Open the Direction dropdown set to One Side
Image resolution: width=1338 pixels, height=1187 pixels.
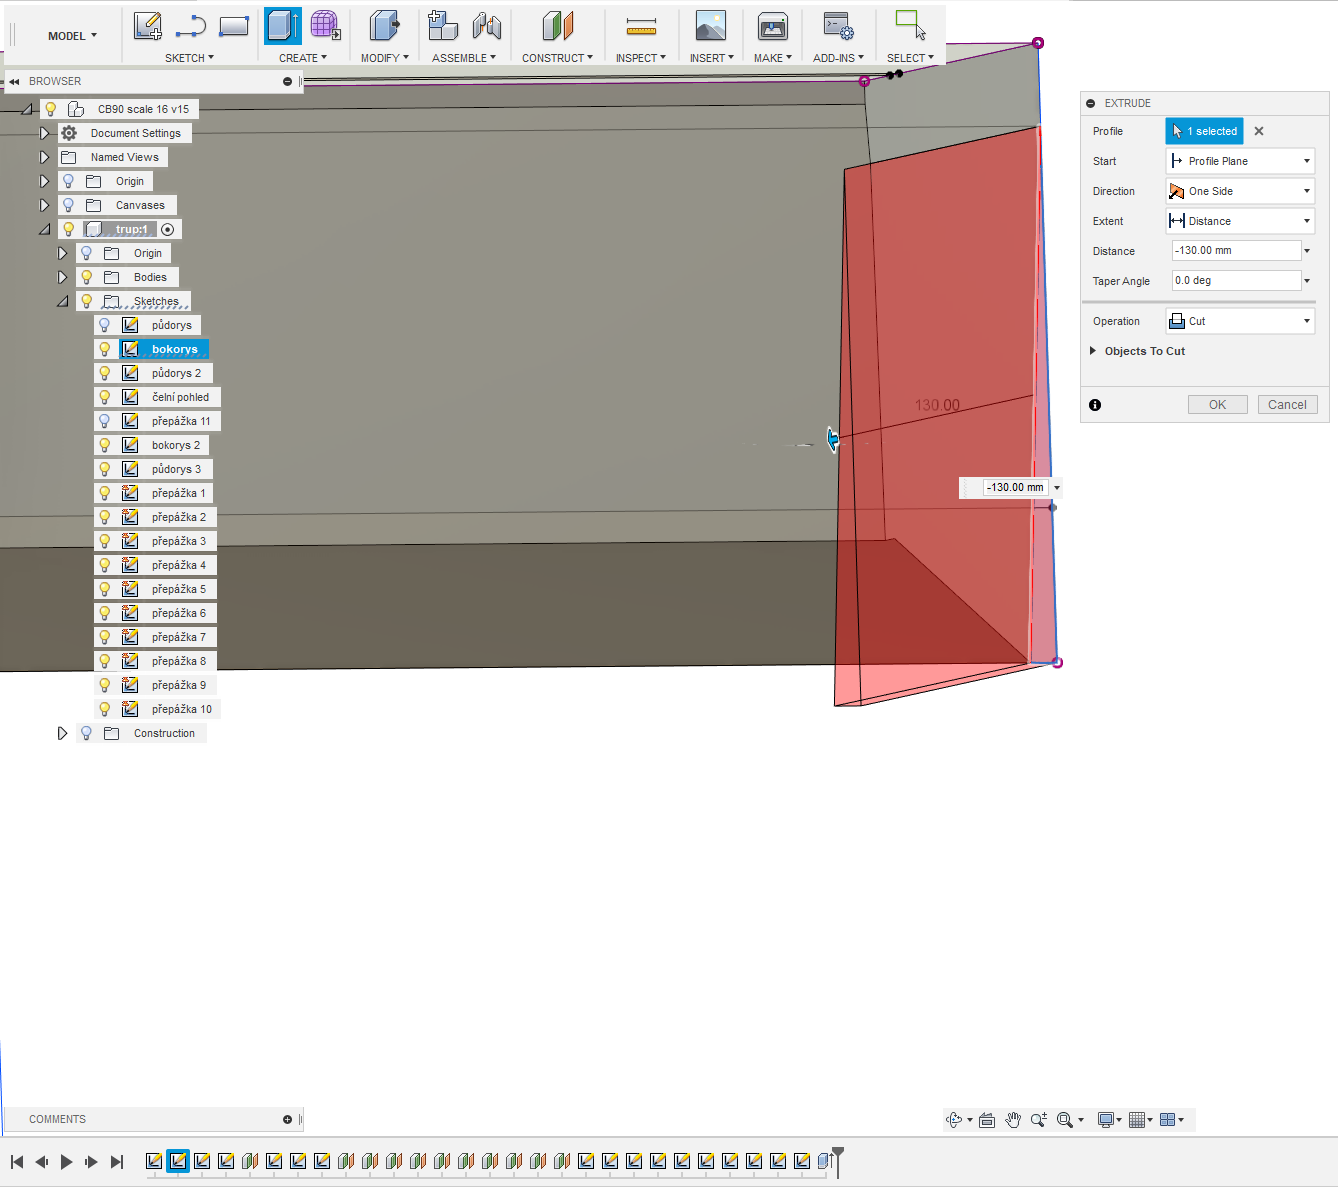point(1240,191)
